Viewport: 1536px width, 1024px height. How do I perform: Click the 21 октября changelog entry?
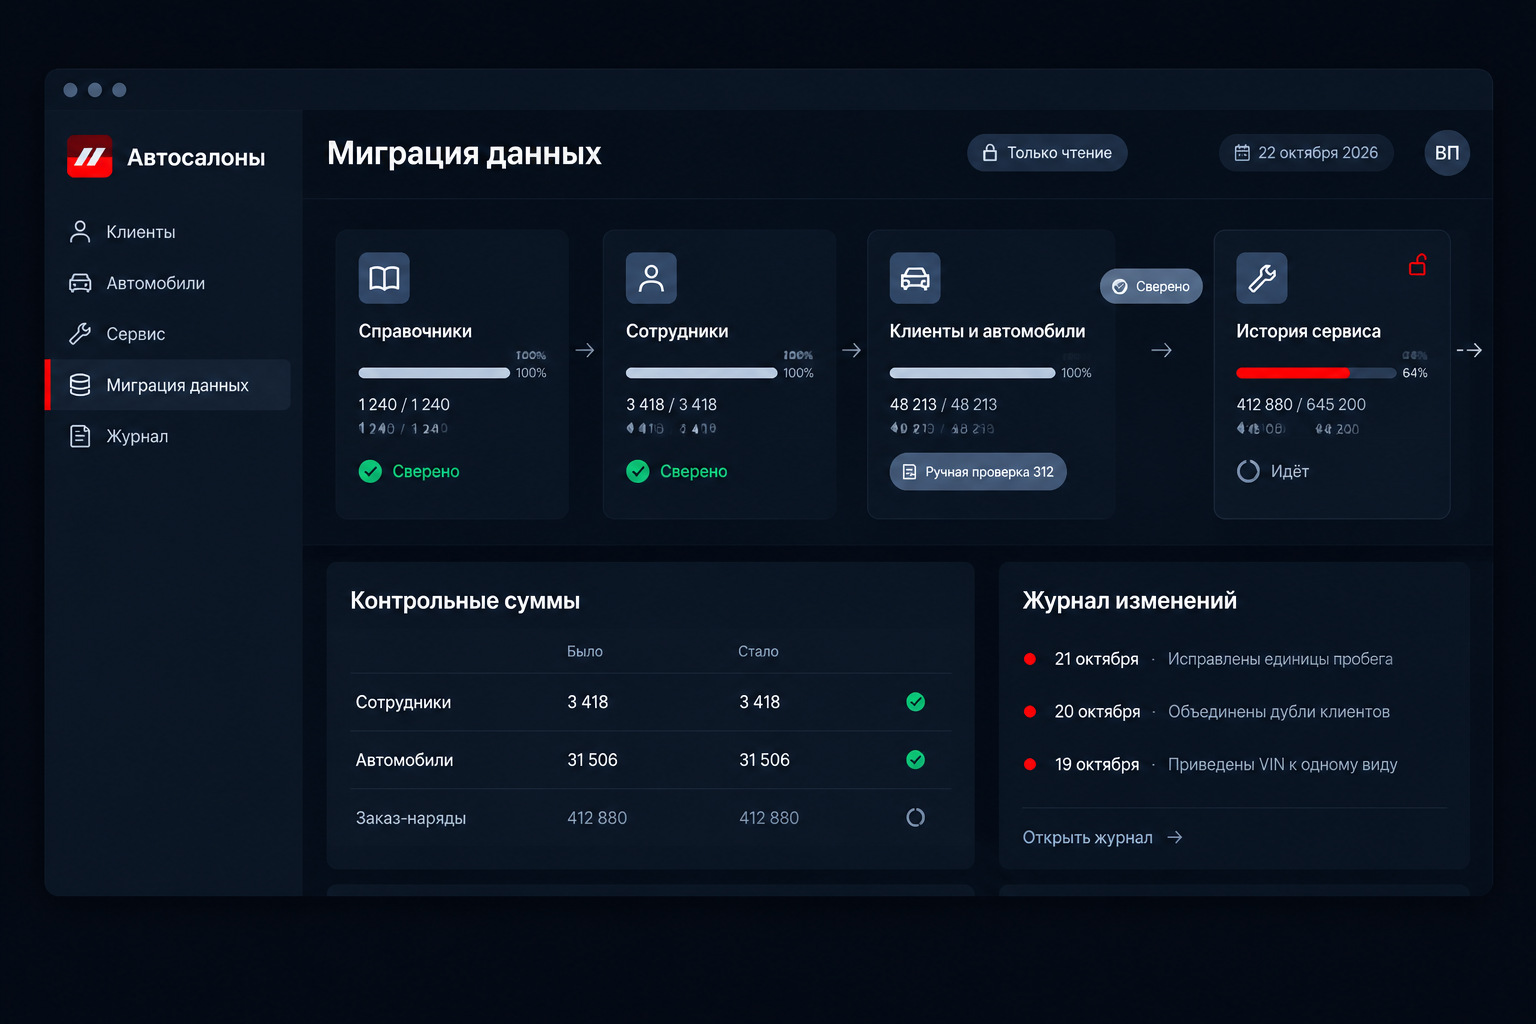1208,659
